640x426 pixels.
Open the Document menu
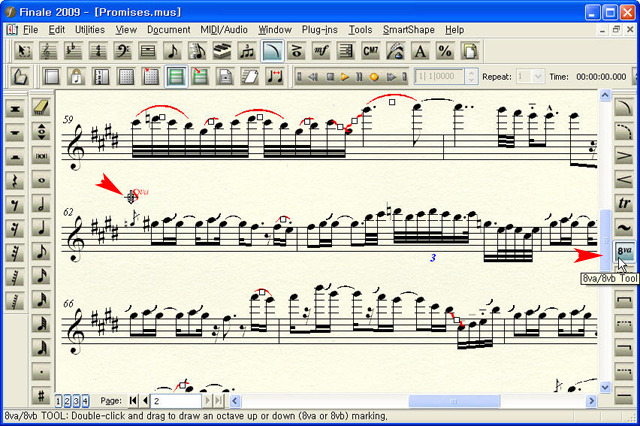pos(169,30)
